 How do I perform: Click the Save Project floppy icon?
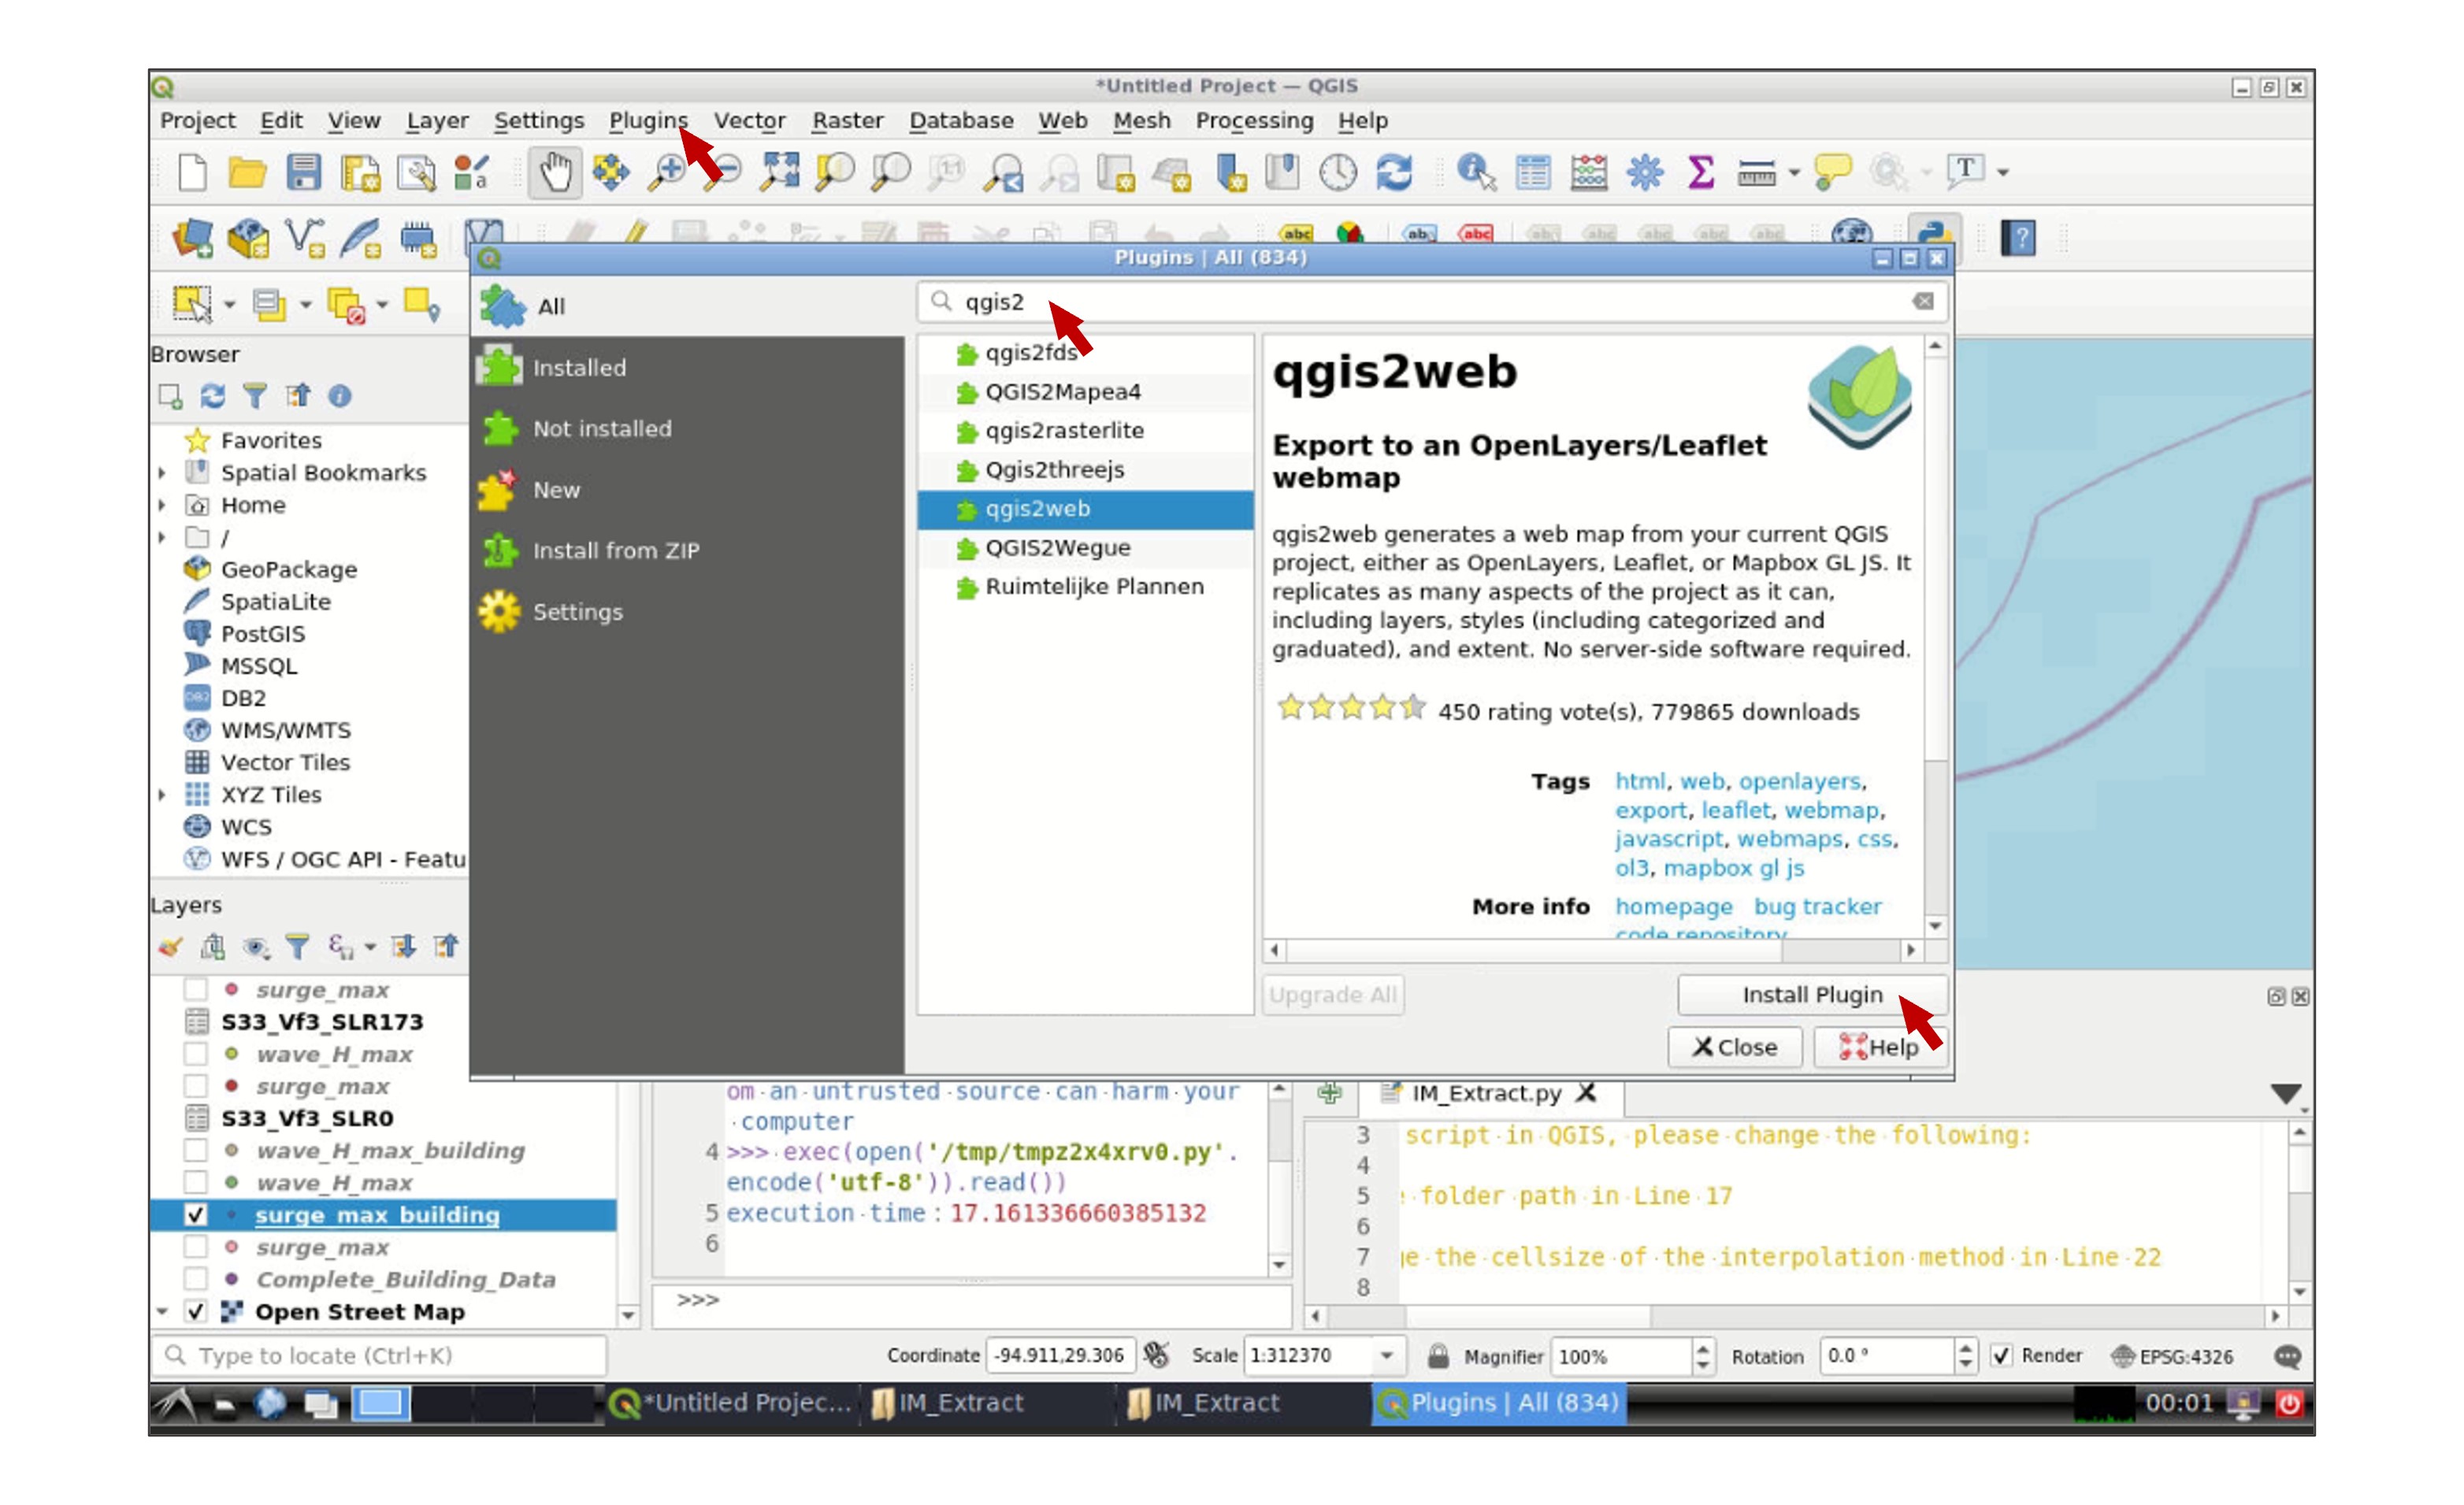click(x=303, y=172)
